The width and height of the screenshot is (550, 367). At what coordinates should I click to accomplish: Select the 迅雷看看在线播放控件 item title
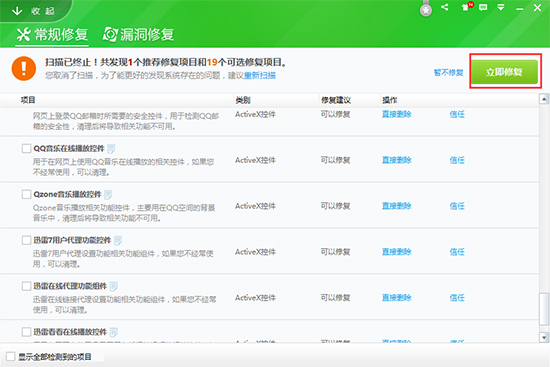click(x=70, y=332)
